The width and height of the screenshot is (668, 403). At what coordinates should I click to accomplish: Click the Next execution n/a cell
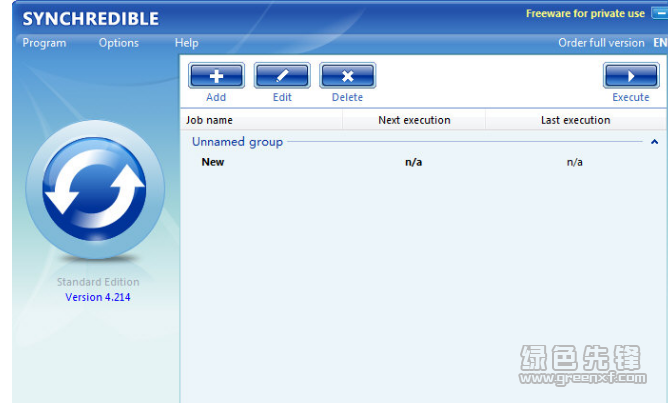[414, 162]
